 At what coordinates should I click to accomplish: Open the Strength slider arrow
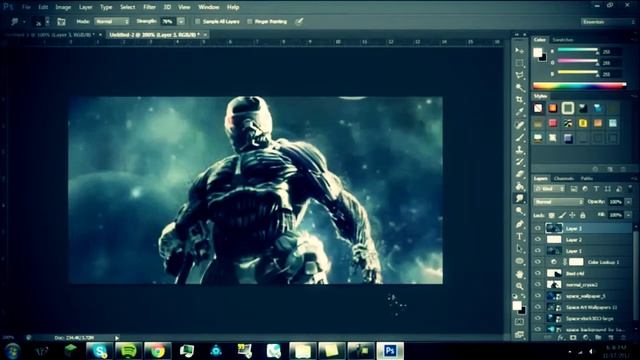pyautogui.click(x=181, y=21)
